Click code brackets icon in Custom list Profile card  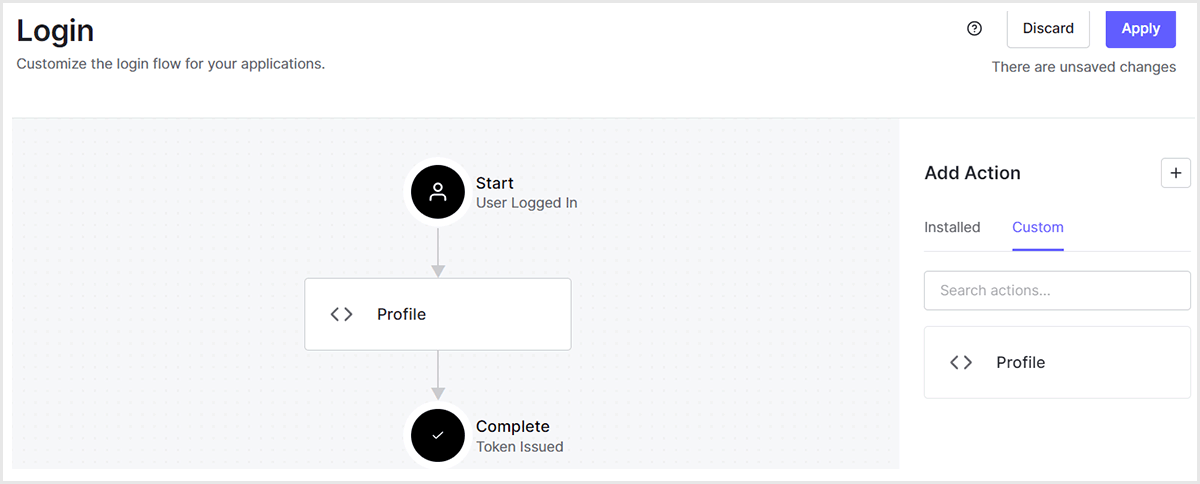(961, 362)
